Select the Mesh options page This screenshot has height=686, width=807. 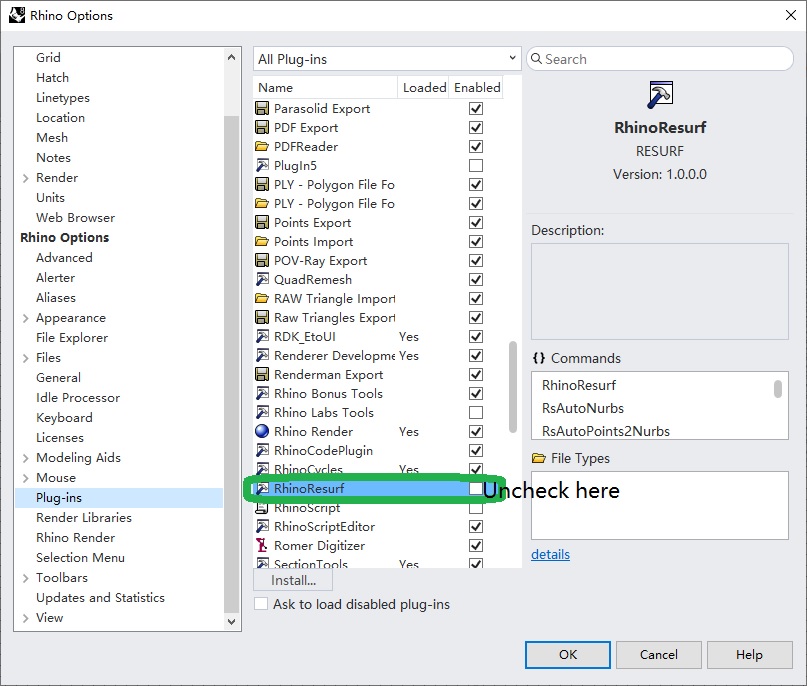point(52,137)
